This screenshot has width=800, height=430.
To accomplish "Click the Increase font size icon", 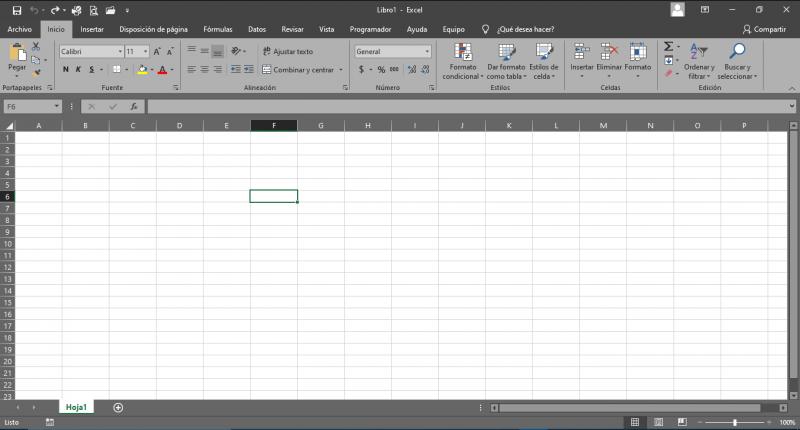I will click(157, 51).
